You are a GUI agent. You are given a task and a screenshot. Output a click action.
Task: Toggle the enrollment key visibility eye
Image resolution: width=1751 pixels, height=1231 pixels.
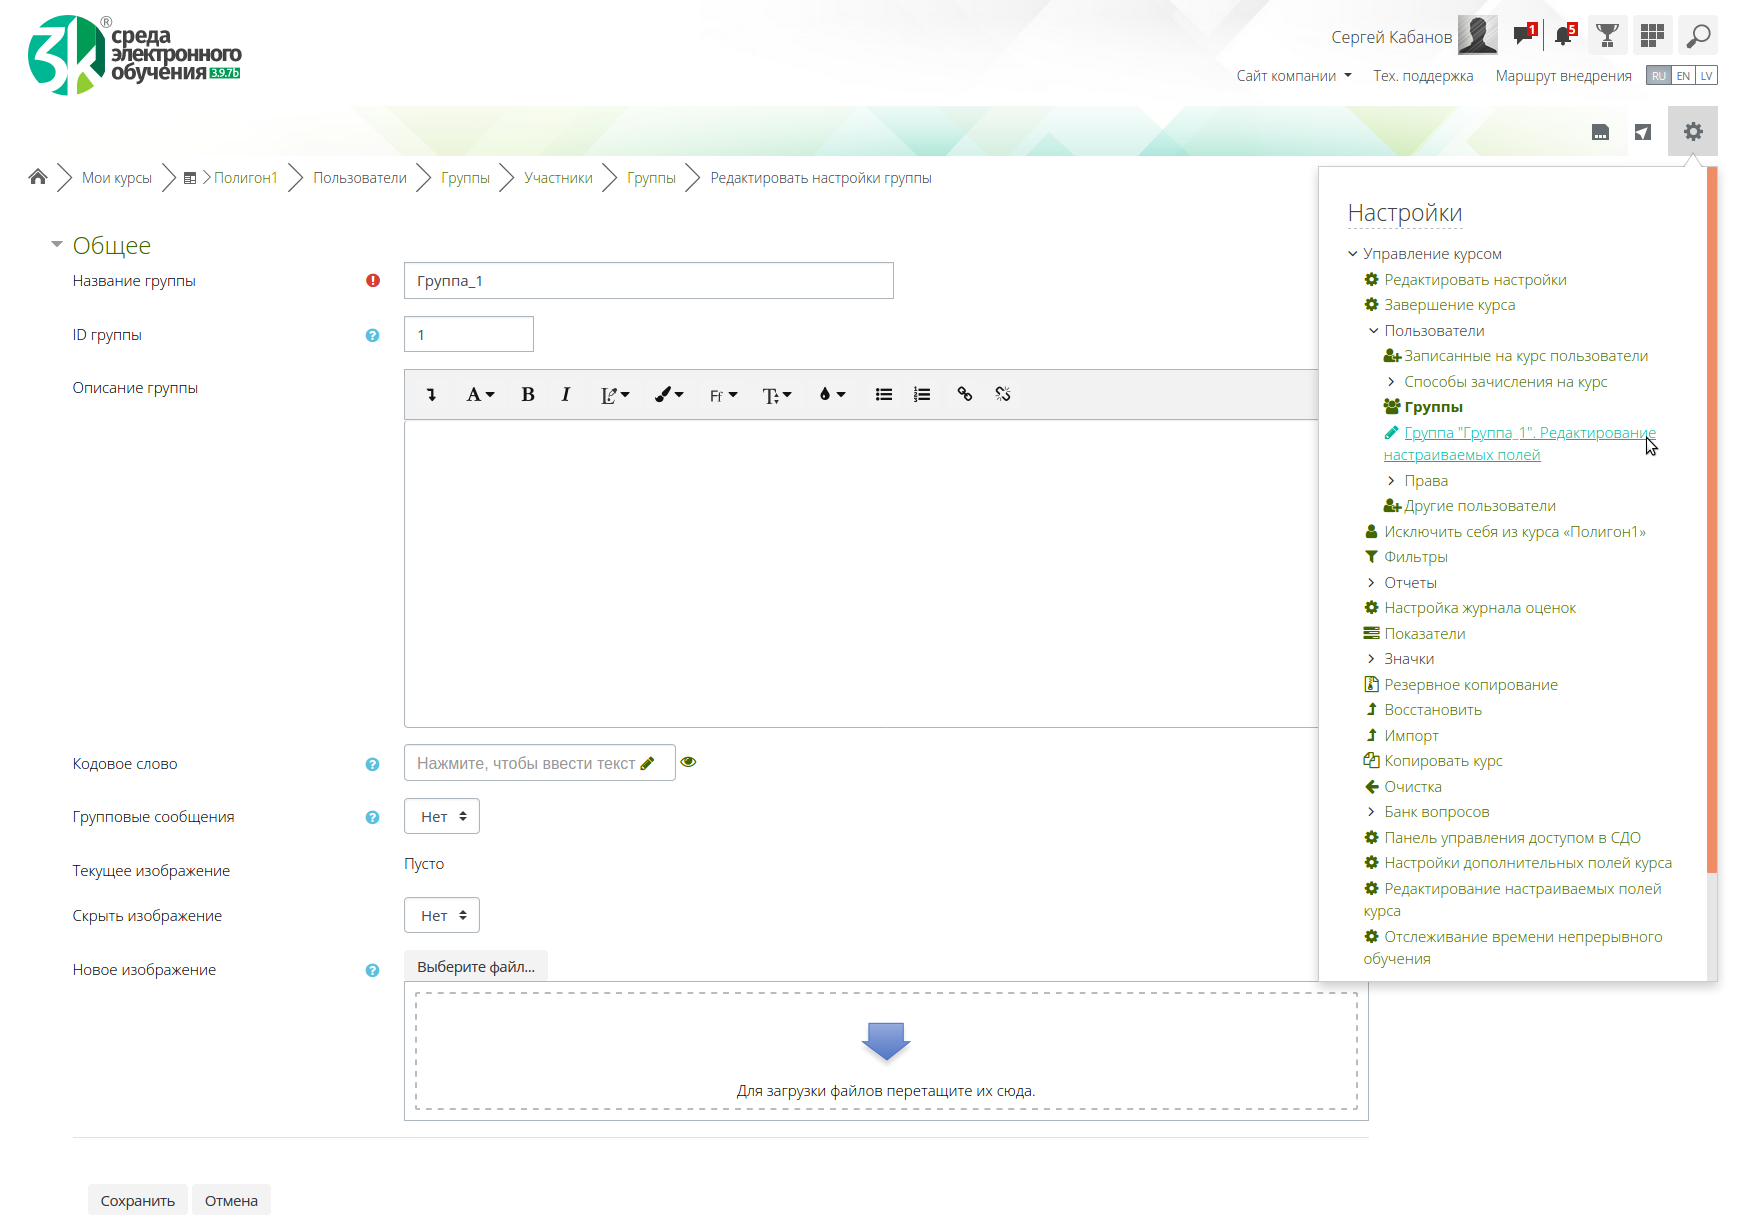688,763
